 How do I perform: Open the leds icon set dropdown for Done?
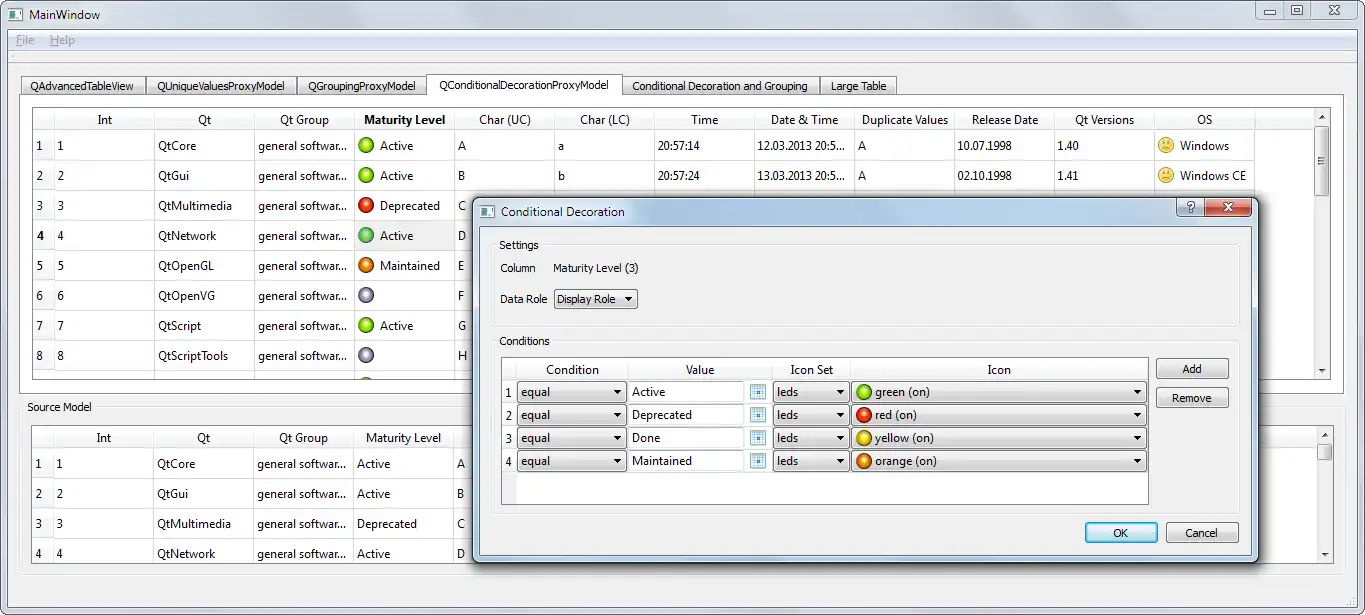click(x=811, y=438)
